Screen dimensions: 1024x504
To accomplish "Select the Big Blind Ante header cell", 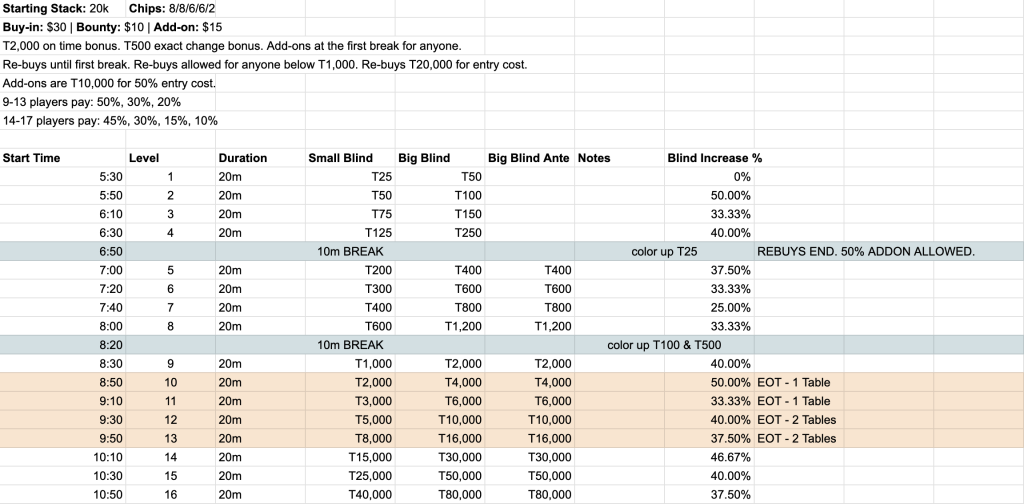I will coord(528,158).
